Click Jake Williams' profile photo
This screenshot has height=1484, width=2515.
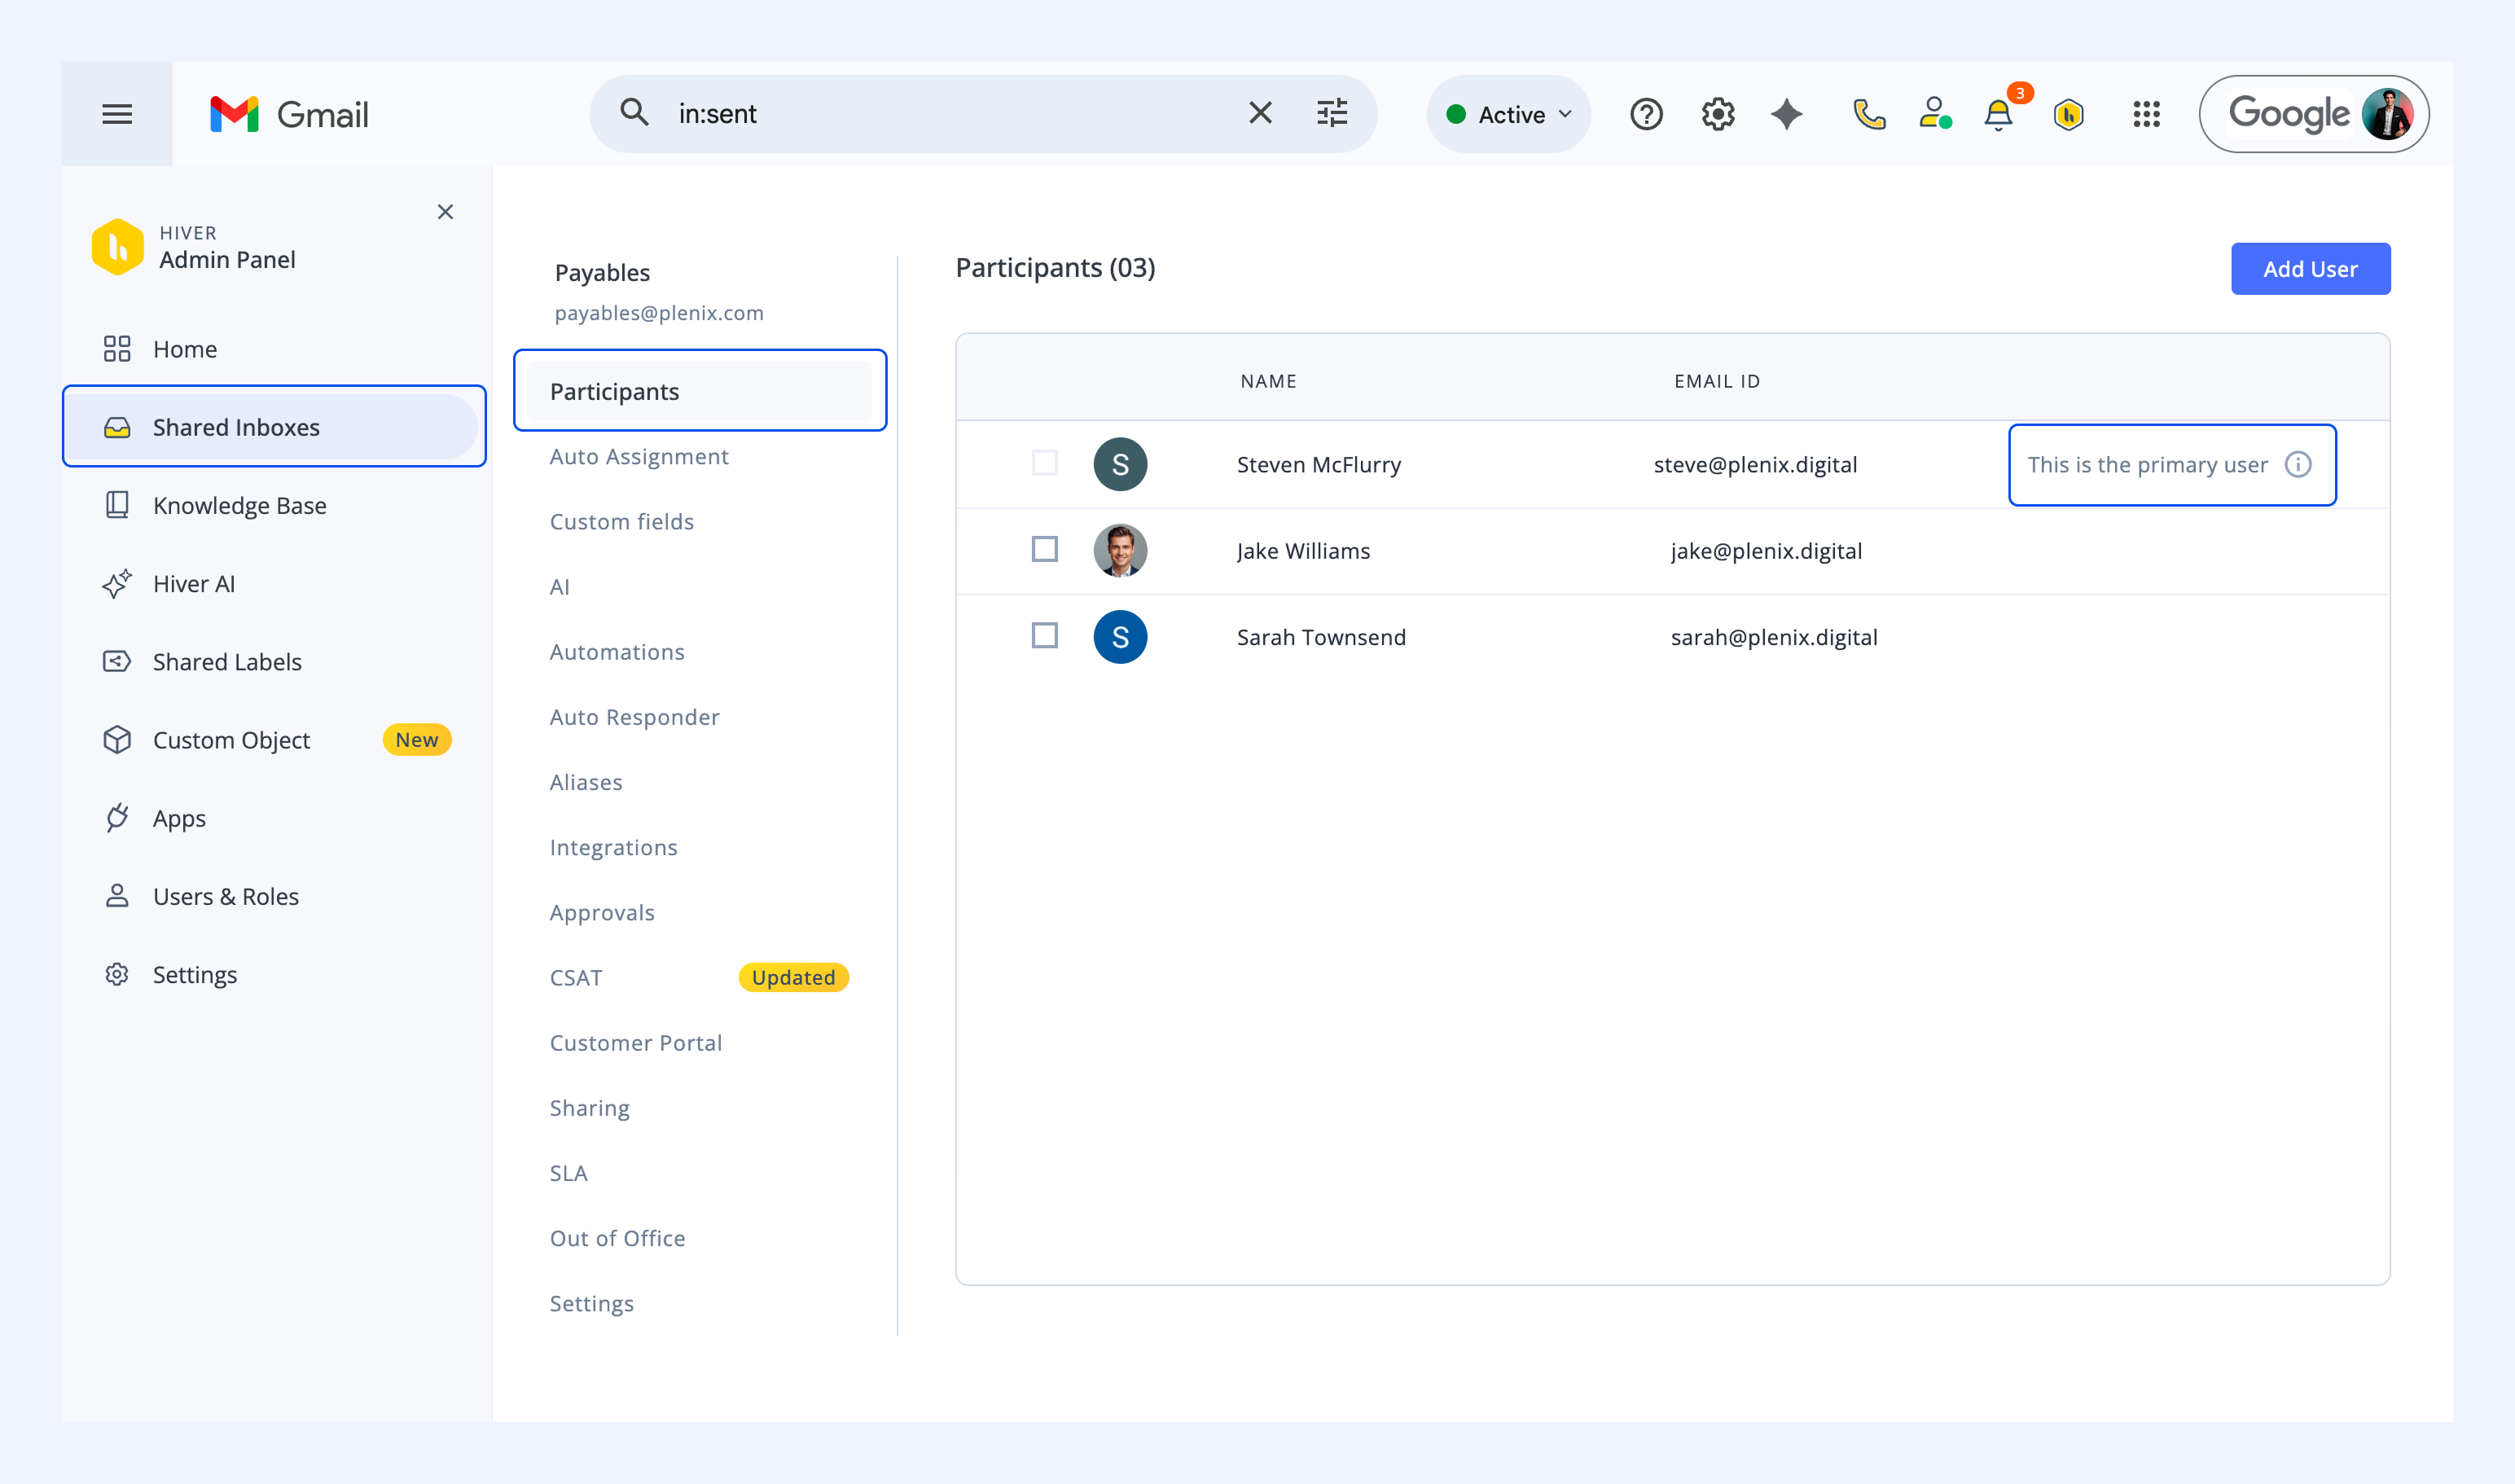[1120, 551]
